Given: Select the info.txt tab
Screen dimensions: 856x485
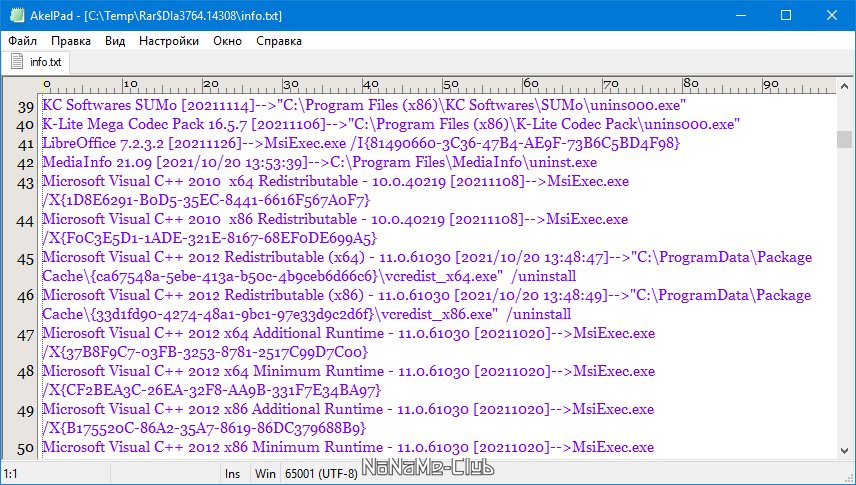Looking at the screenshot, I should [x=36, y=62].
